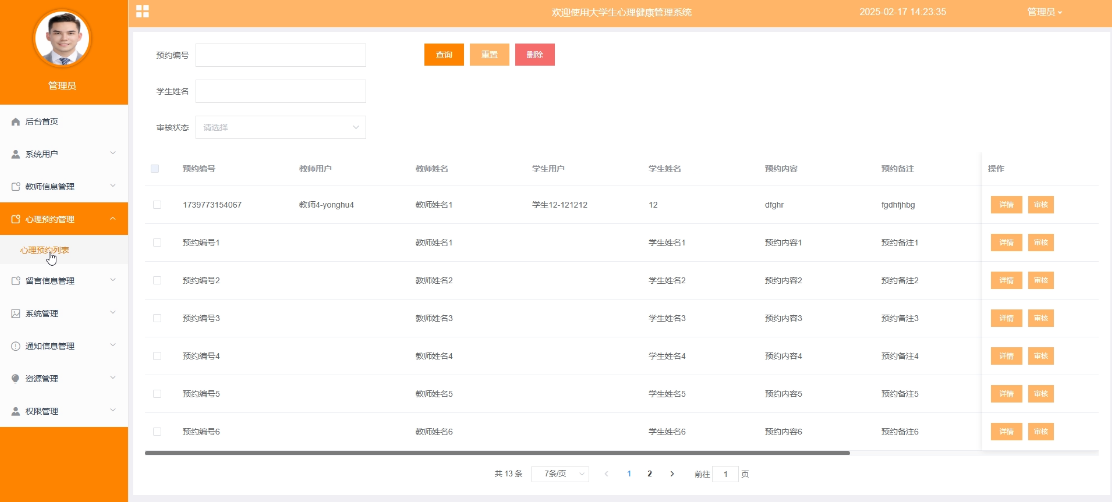Viewport: 1112px width, 502px height.
Task: Click 详情 for the 预约编号5 row
Action: [1006, 394]
